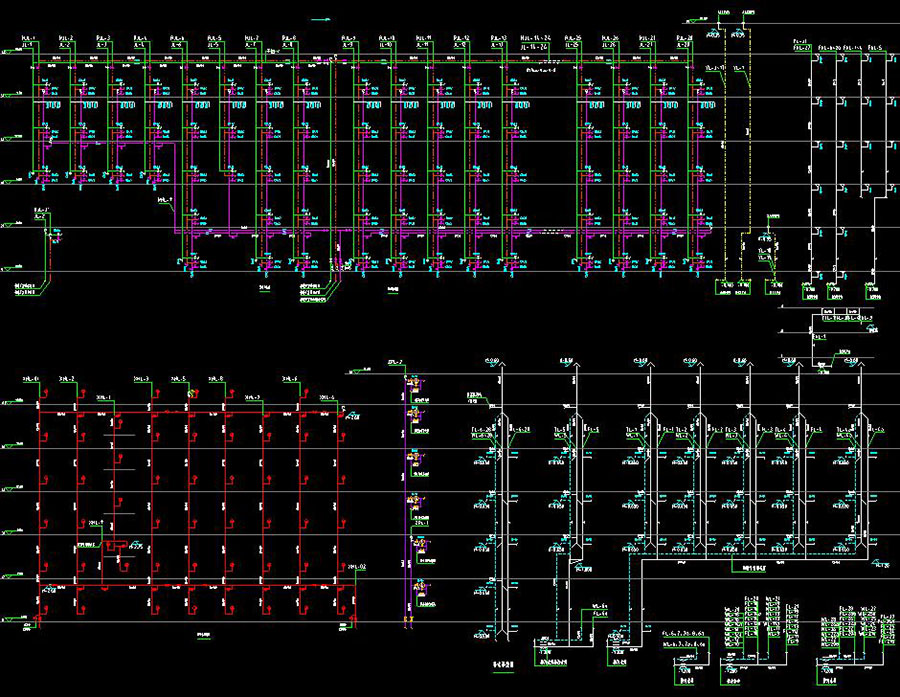
Task: Click the XHL-5 hydrant riser label
Action: (x=178, y=379)
